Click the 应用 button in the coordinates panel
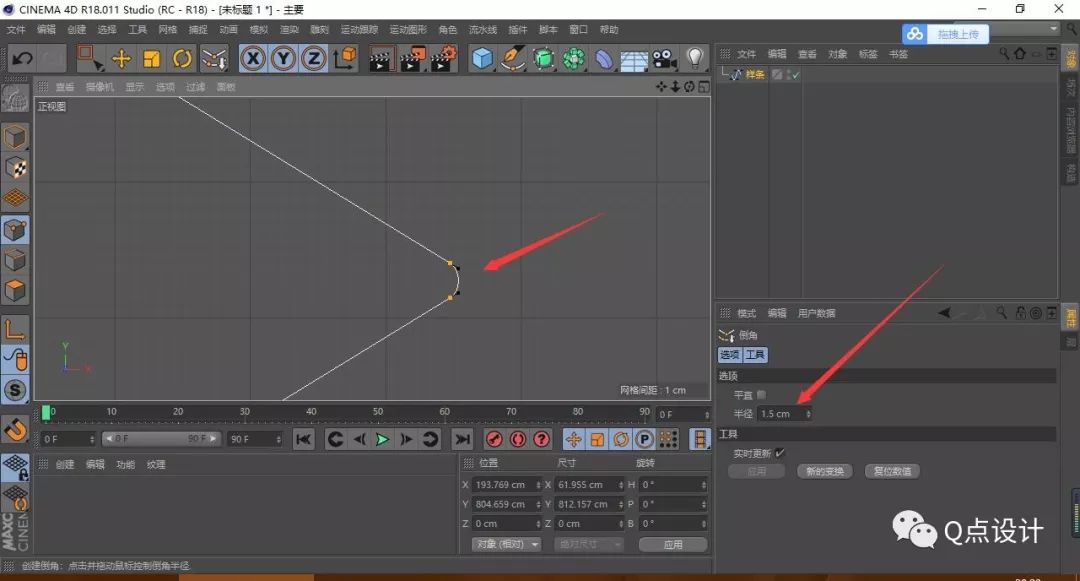1080x581 pixels. [673, 544]
